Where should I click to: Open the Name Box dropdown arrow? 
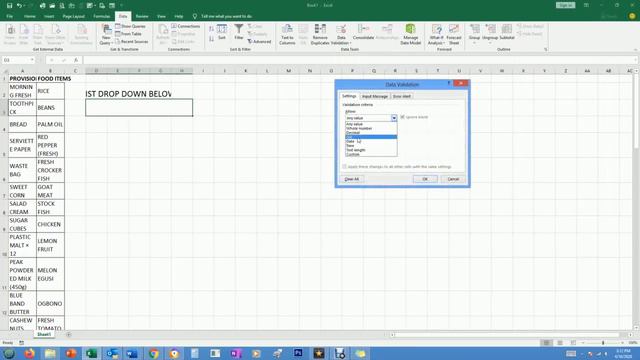(x=32, y=60)
